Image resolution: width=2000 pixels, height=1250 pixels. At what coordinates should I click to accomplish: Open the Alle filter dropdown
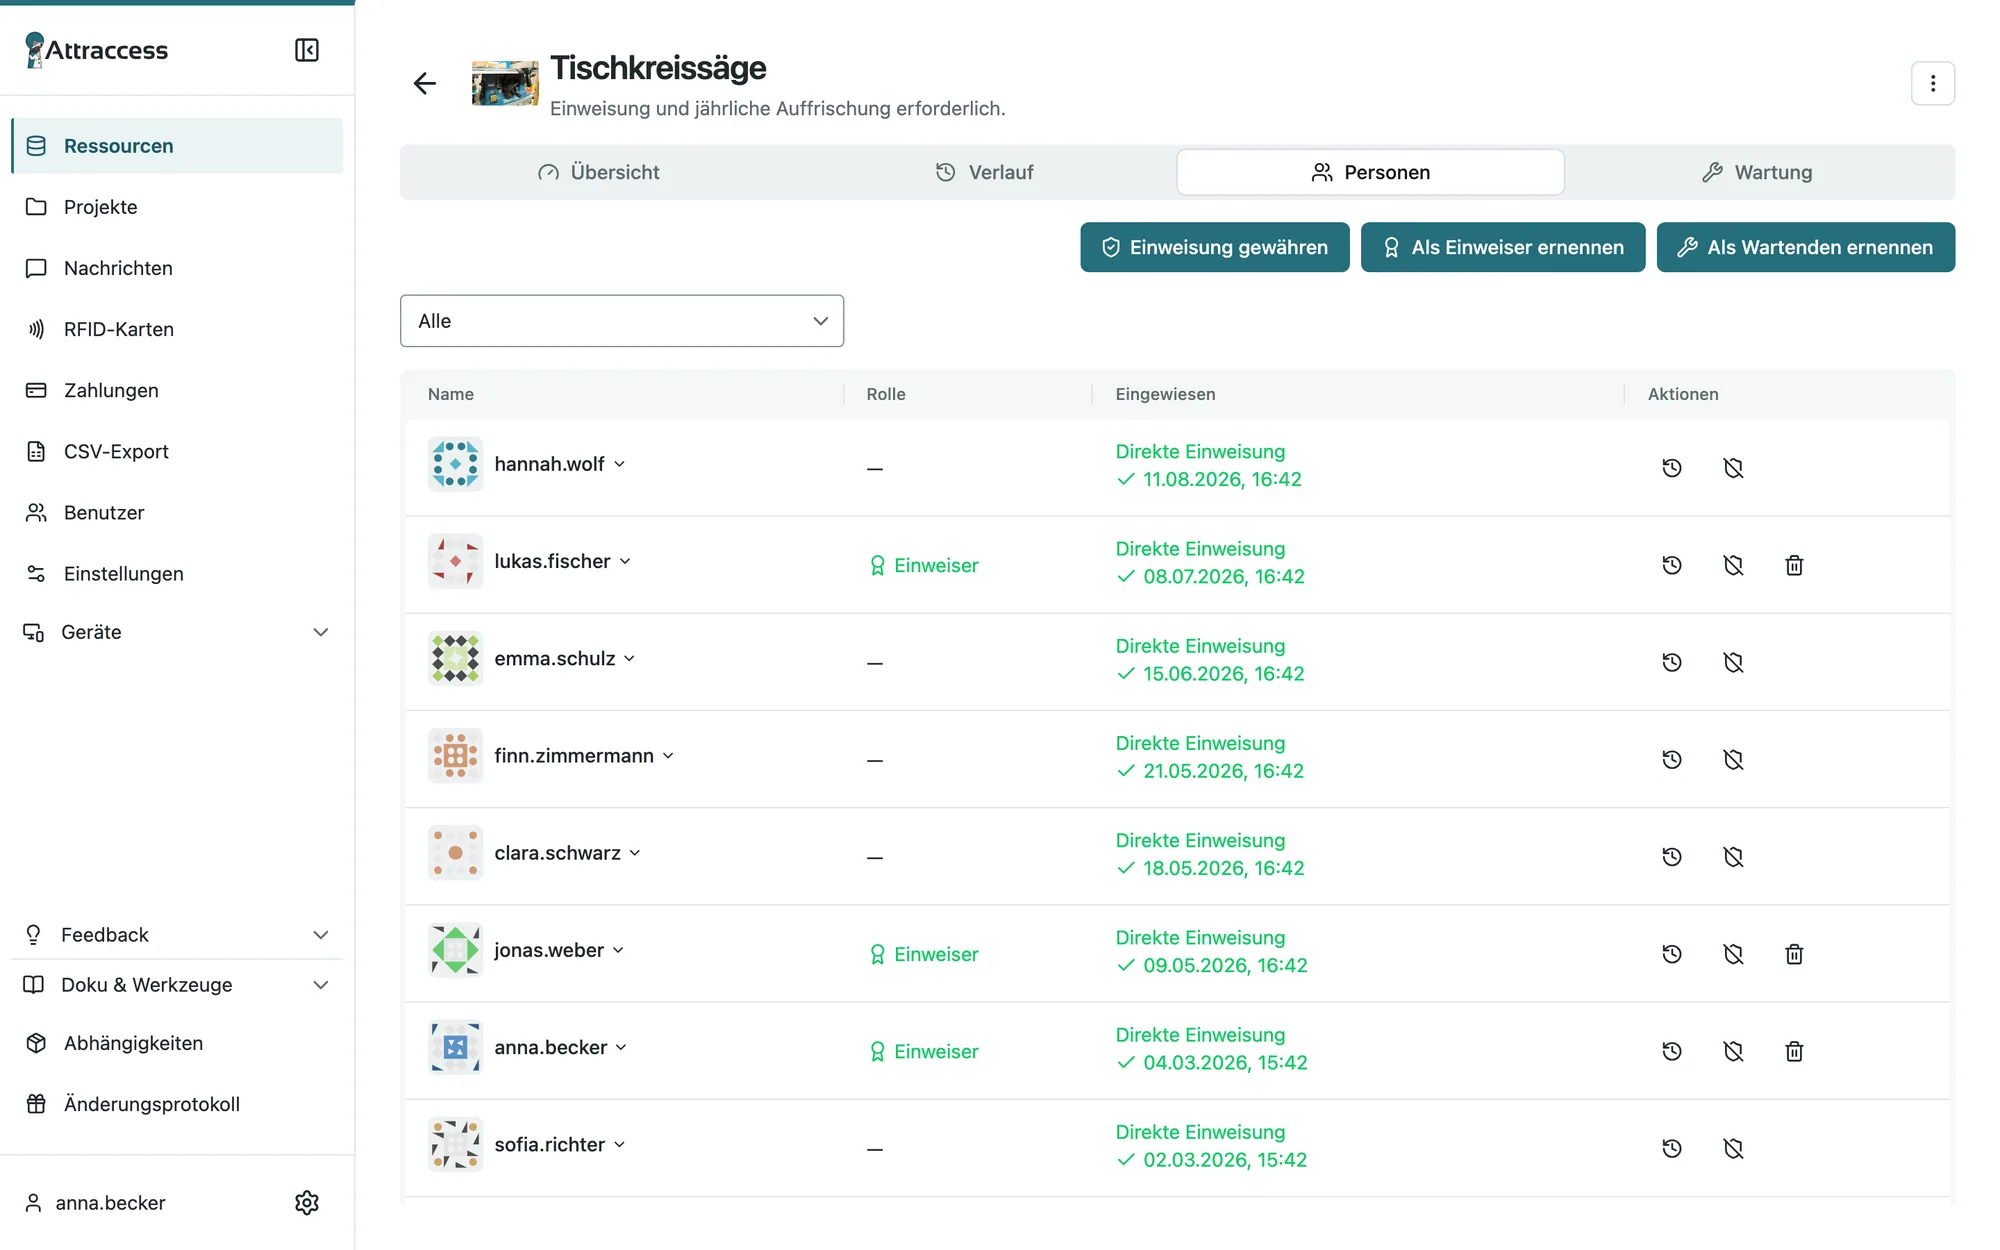(x=621, y=321)
